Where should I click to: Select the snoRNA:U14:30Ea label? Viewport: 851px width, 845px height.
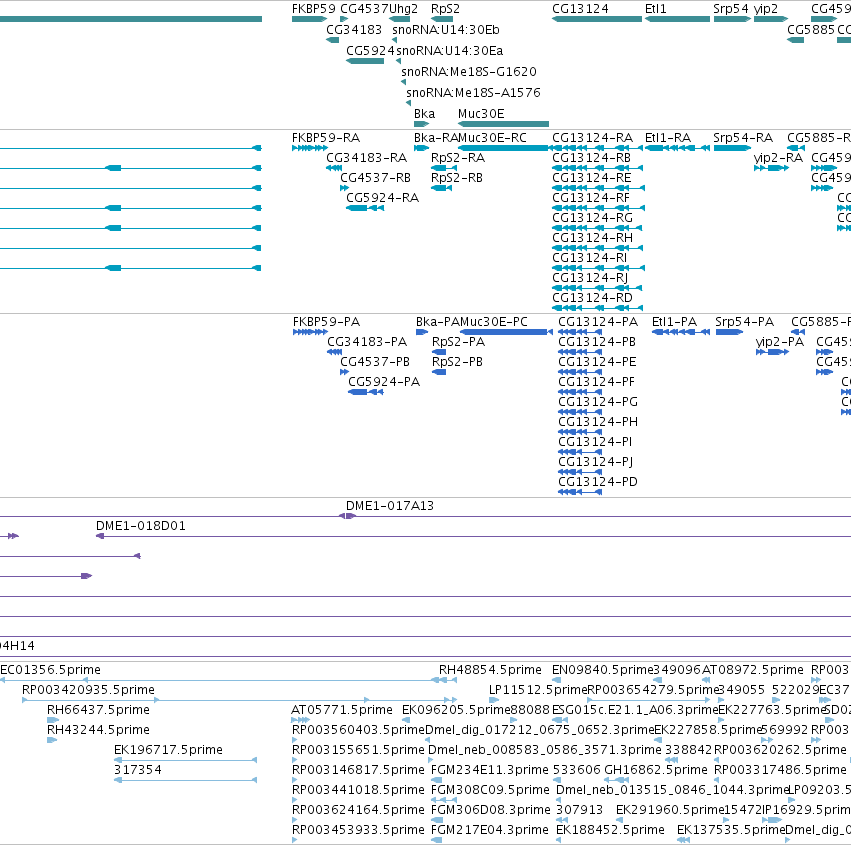[x=449, y=51]
